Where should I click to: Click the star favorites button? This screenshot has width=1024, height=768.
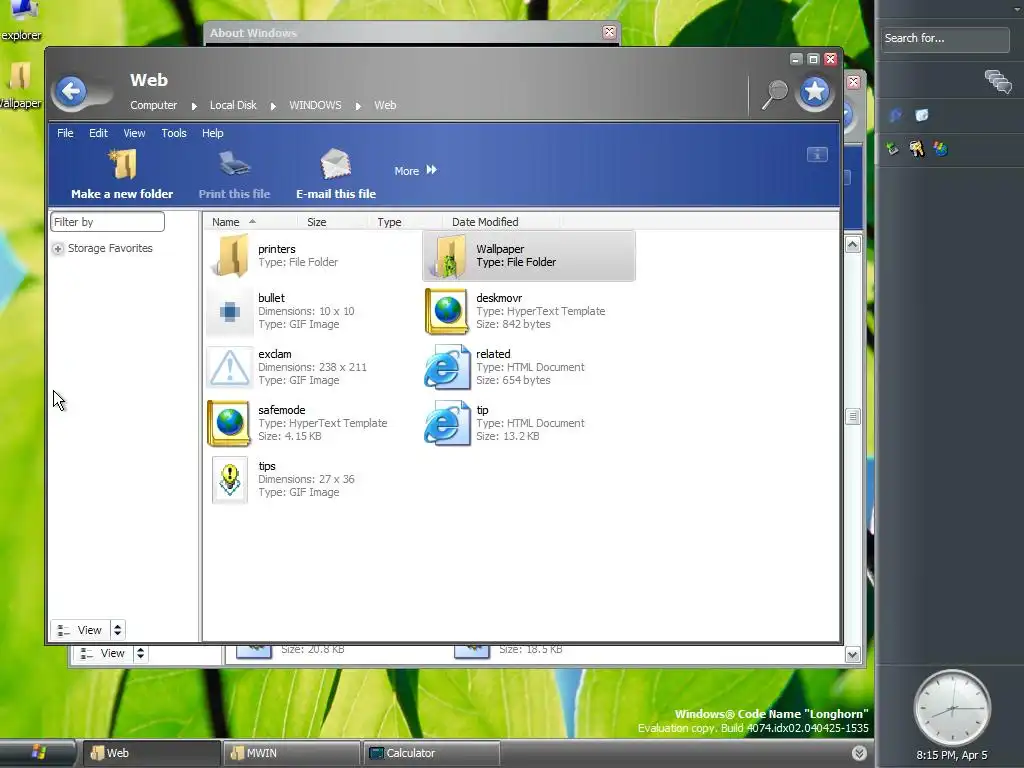pos(814,92)
